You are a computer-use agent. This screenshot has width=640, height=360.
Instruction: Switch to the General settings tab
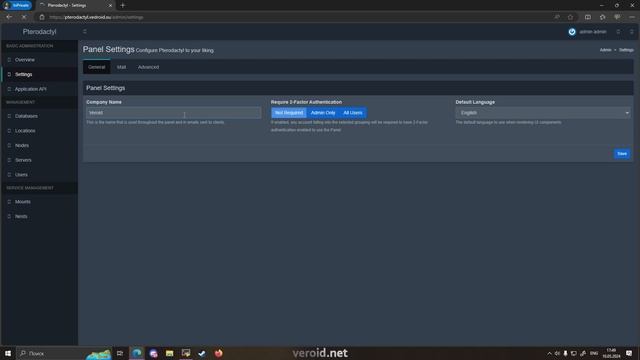(97, 67)
